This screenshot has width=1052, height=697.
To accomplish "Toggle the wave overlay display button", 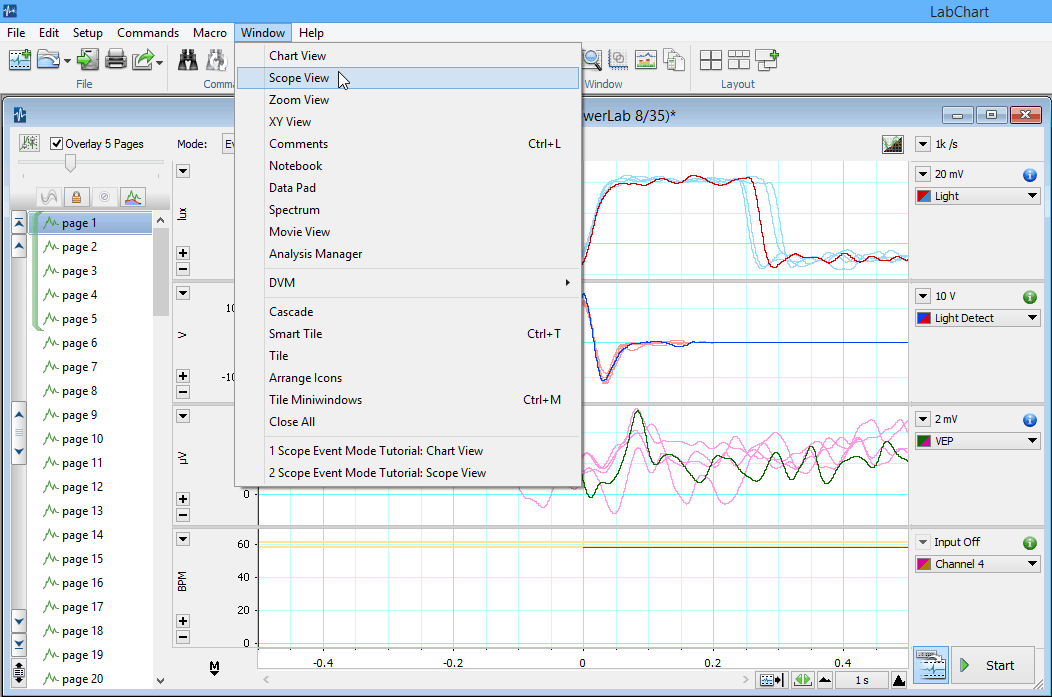I will pos(48,196).
